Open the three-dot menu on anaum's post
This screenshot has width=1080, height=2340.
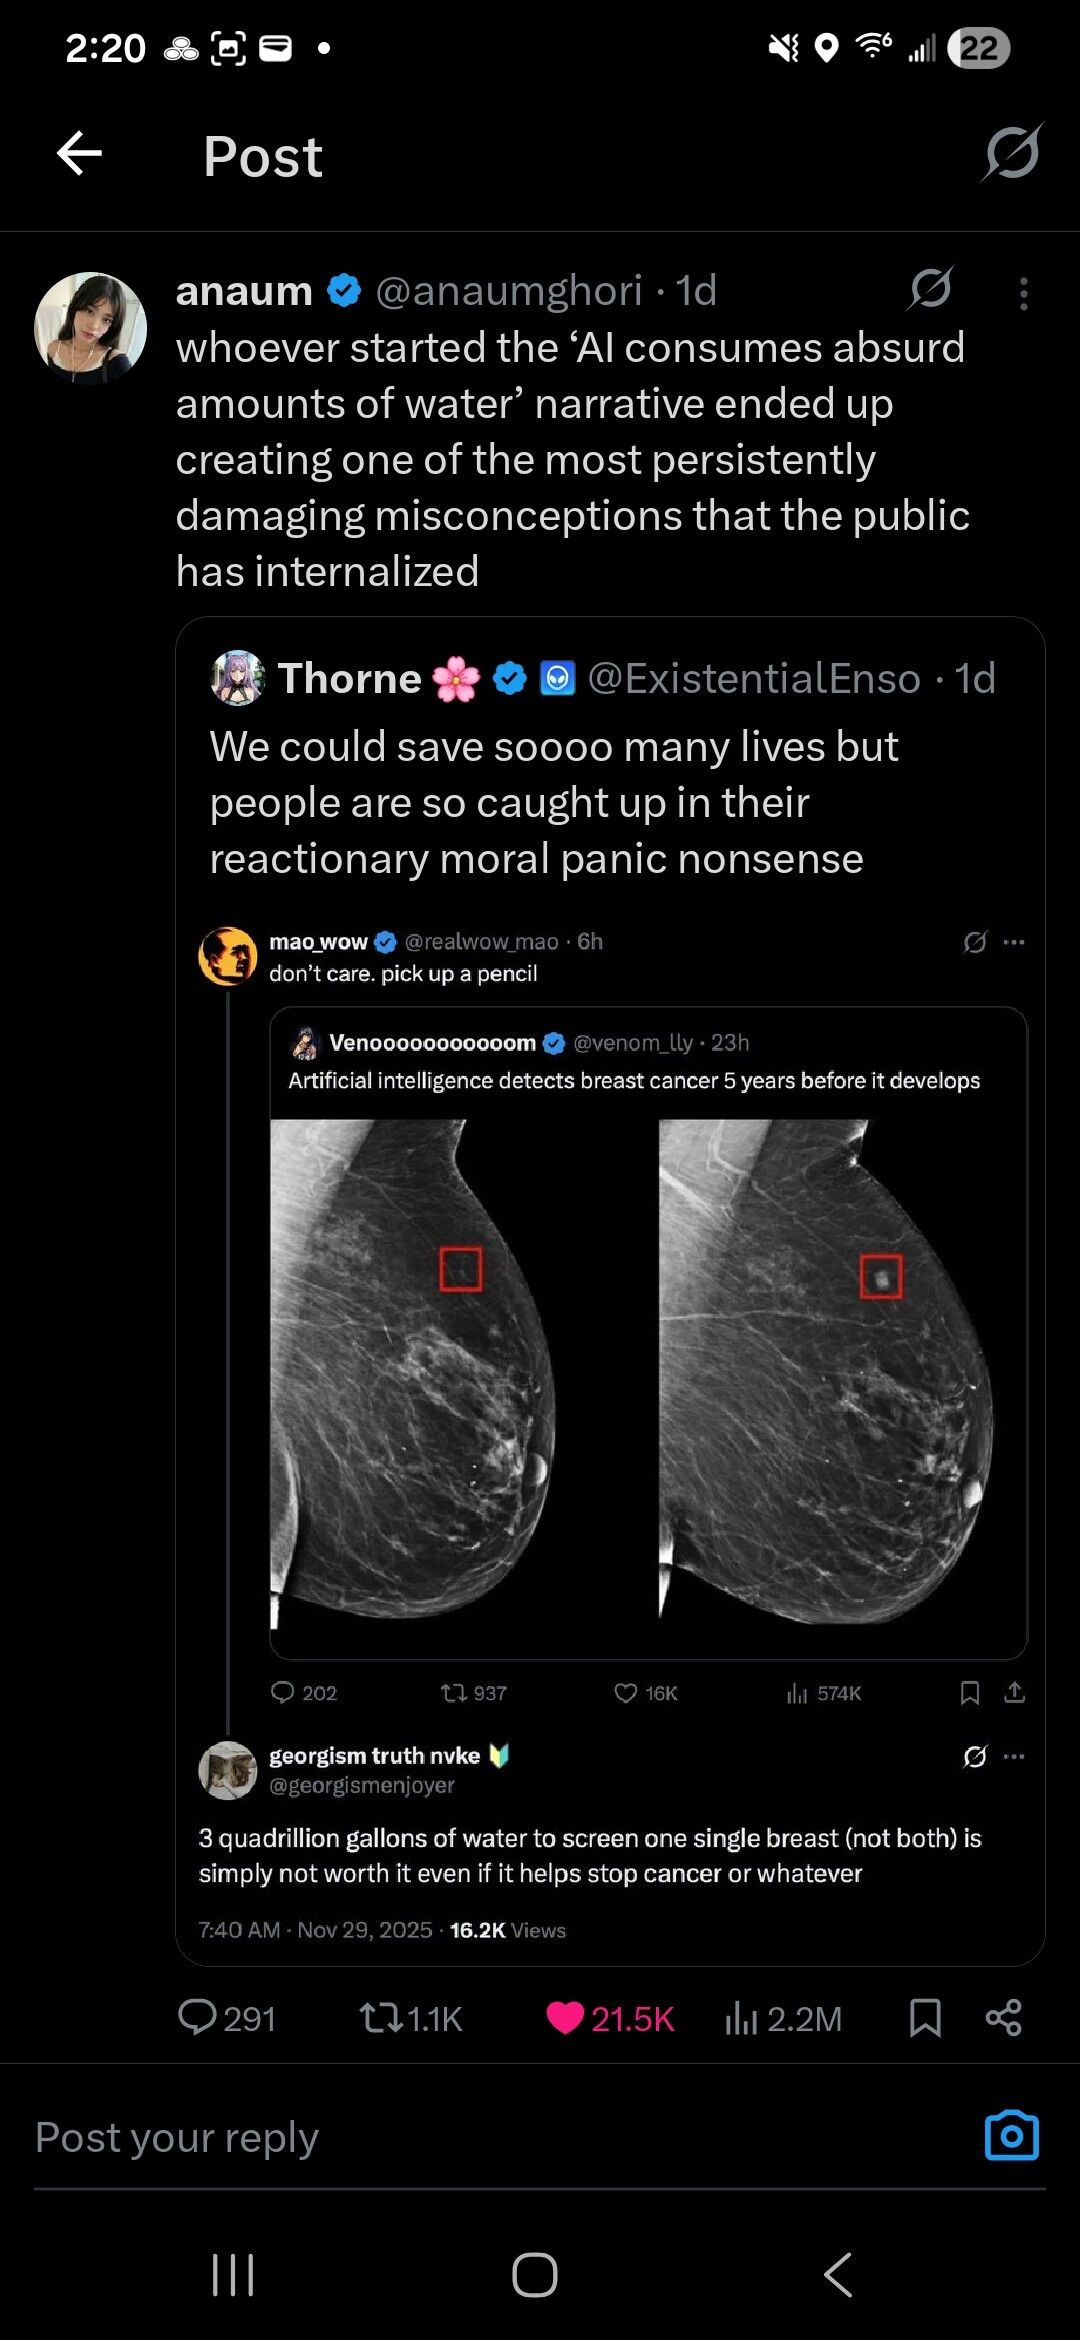coord(1023,294)
